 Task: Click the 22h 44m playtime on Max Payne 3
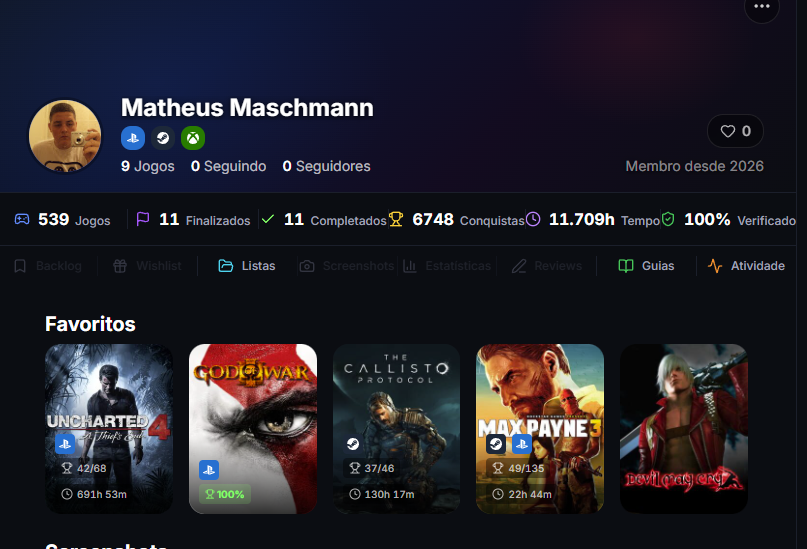[522, 494]
